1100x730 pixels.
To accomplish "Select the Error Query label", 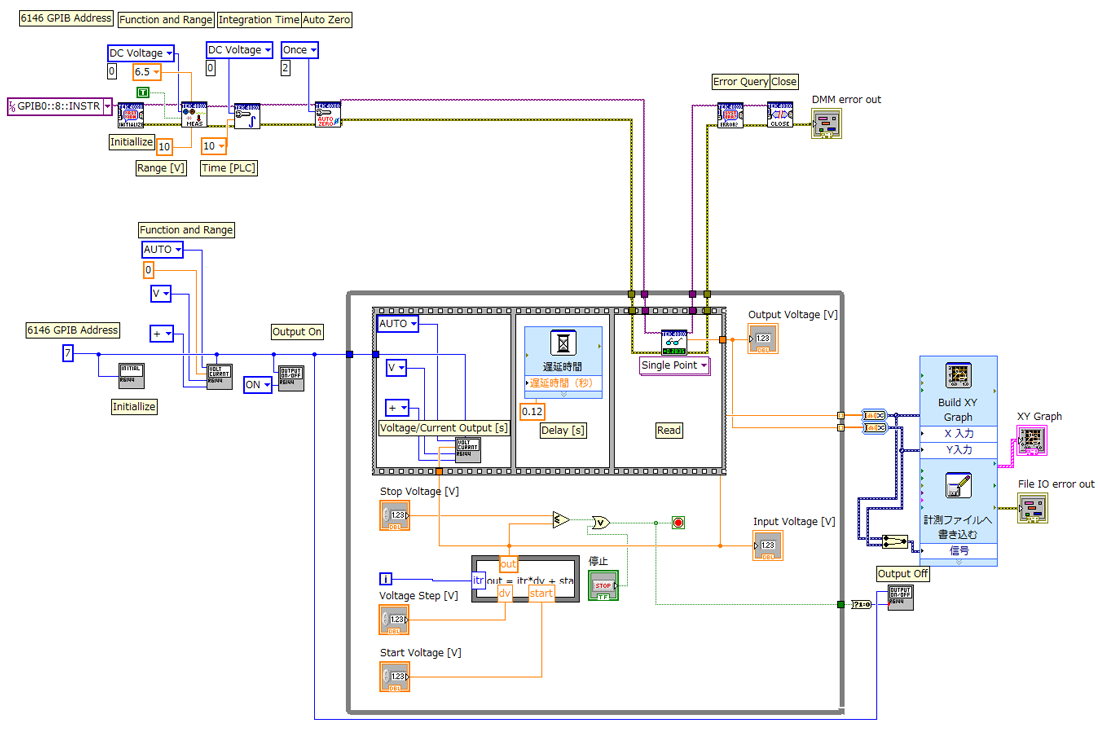I will tap(741, 81).
